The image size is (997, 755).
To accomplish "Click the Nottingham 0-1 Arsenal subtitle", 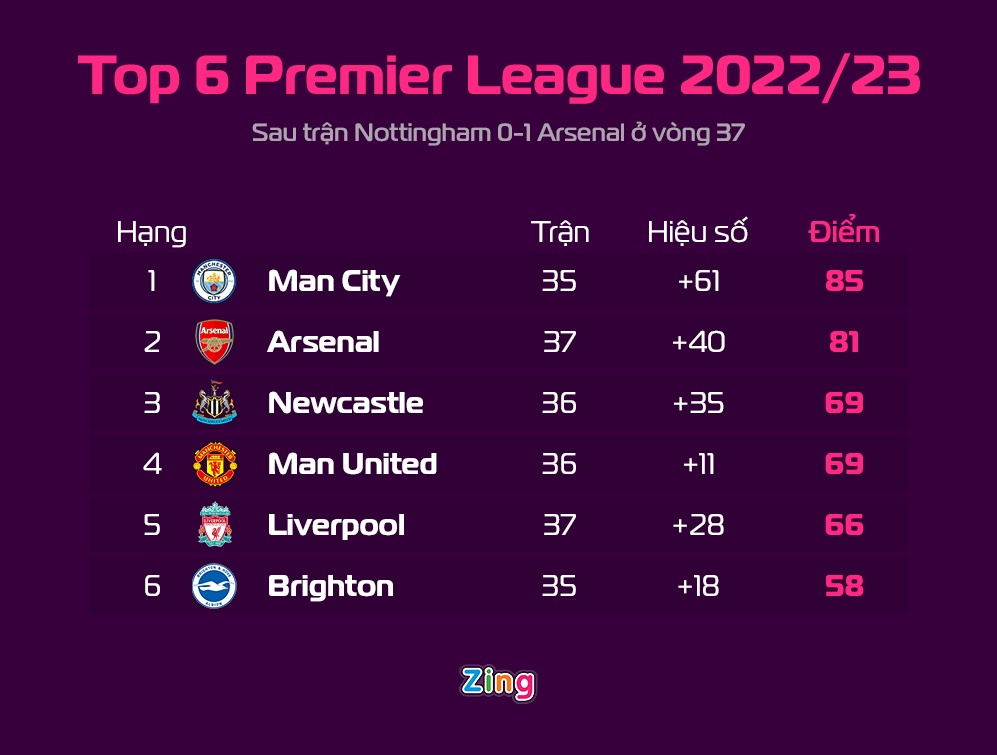I will click(498, 133).
